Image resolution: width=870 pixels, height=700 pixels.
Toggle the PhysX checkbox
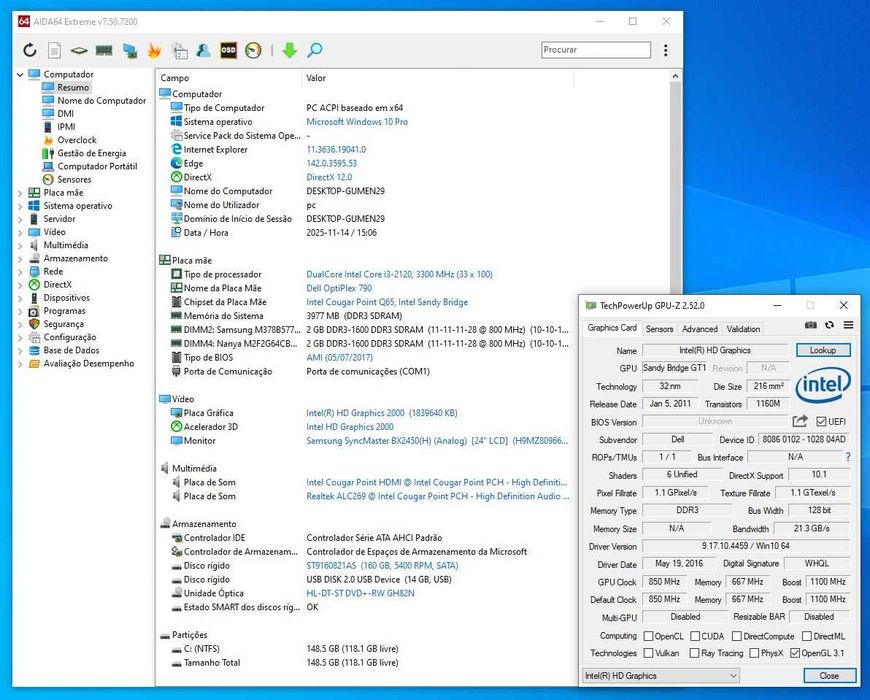(754, 653)
